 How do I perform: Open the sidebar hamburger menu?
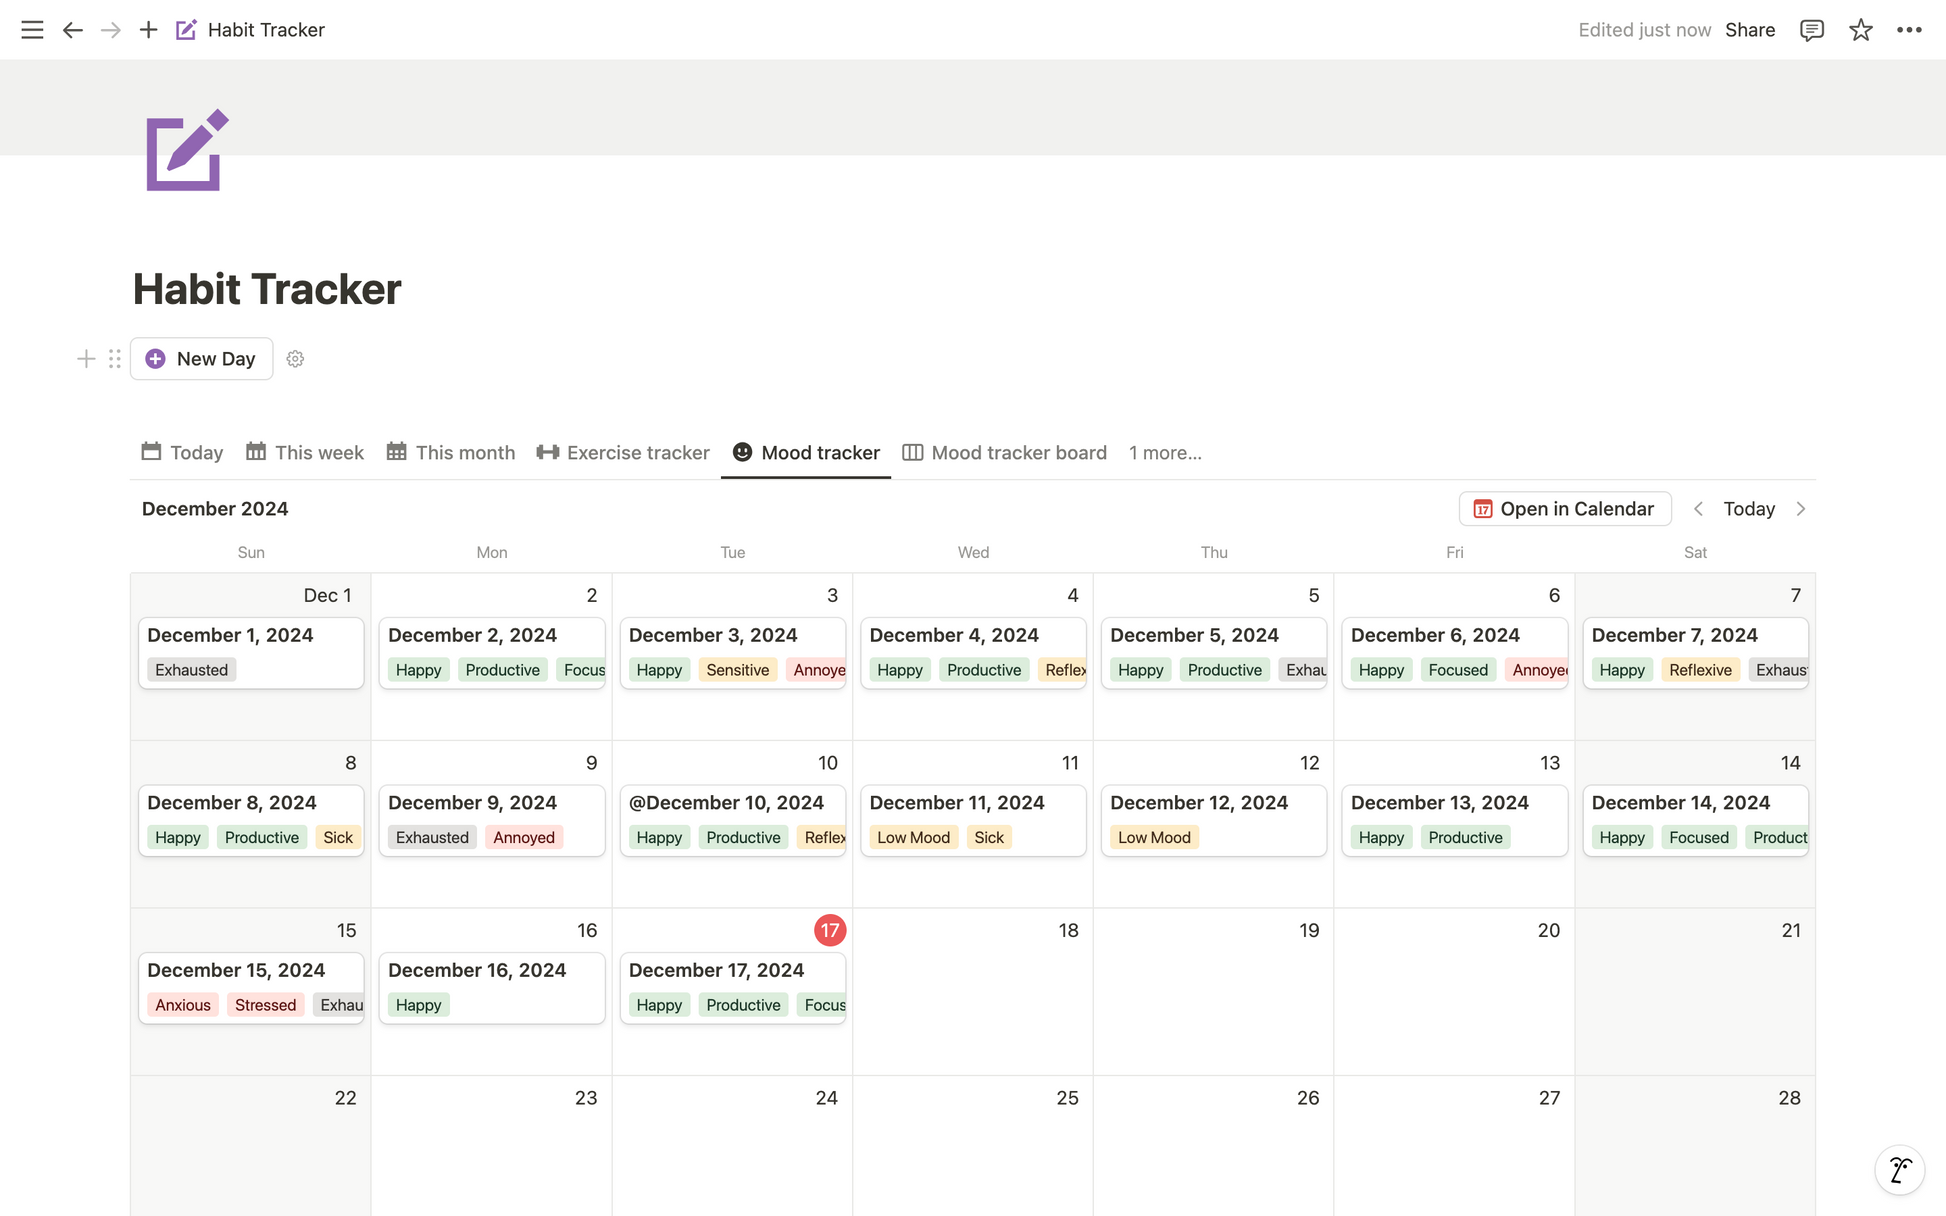tap(32, 30)
